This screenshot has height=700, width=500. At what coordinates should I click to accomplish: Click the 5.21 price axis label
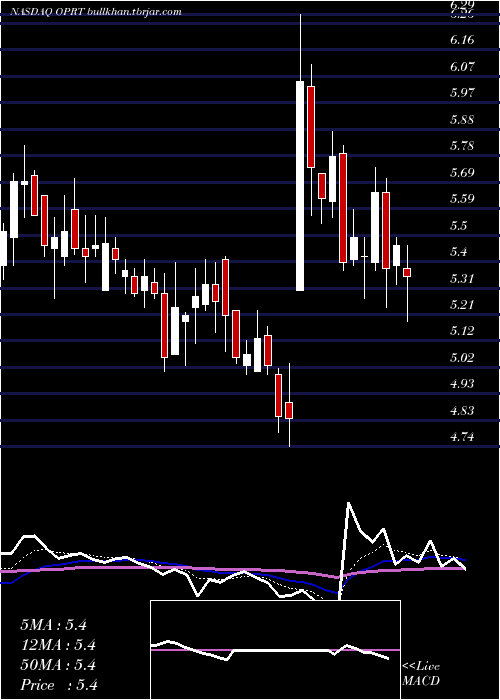(x=462, y=305)
